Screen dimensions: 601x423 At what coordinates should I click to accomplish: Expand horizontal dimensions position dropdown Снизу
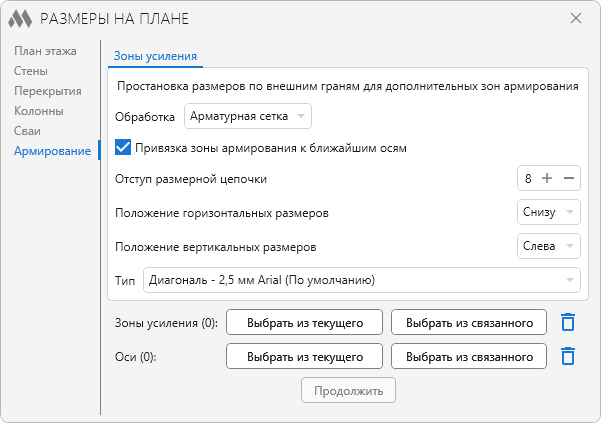tap(548, 212)
